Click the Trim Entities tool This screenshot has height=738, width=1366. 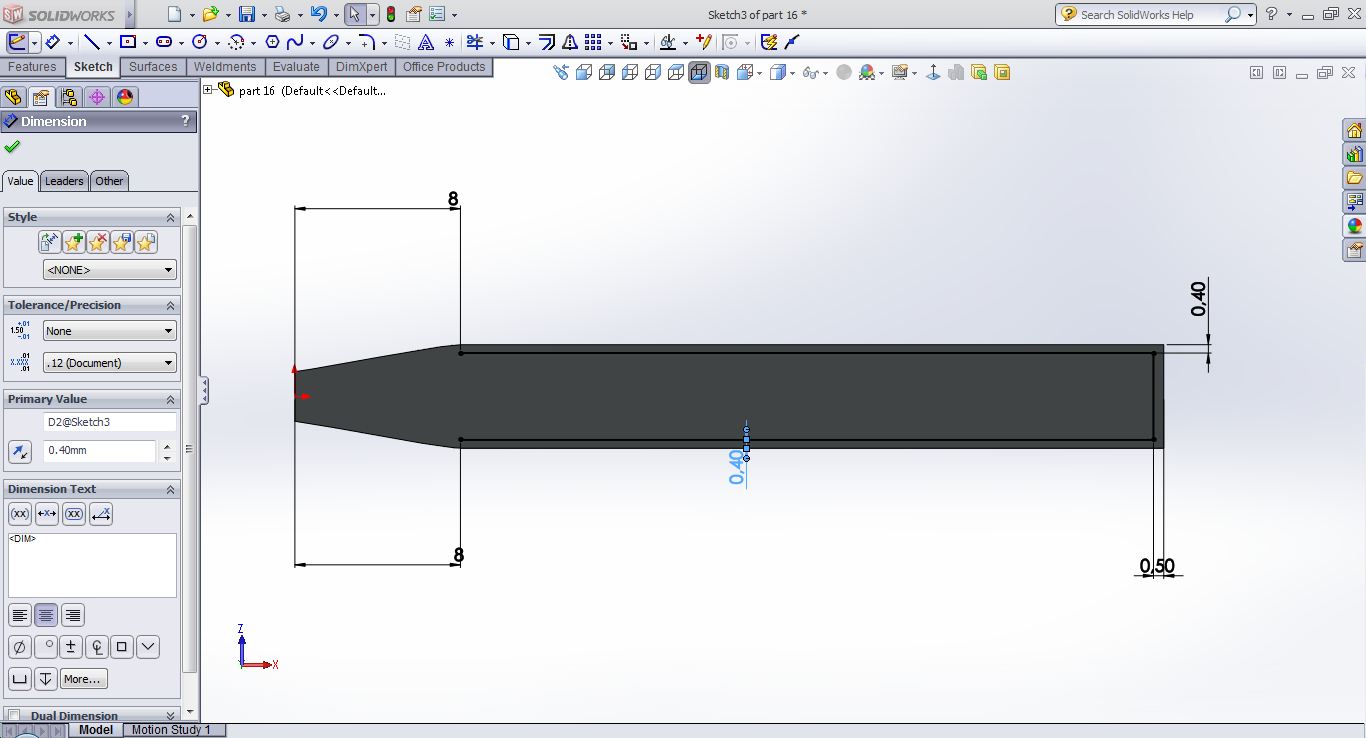[x=474, y=42]
